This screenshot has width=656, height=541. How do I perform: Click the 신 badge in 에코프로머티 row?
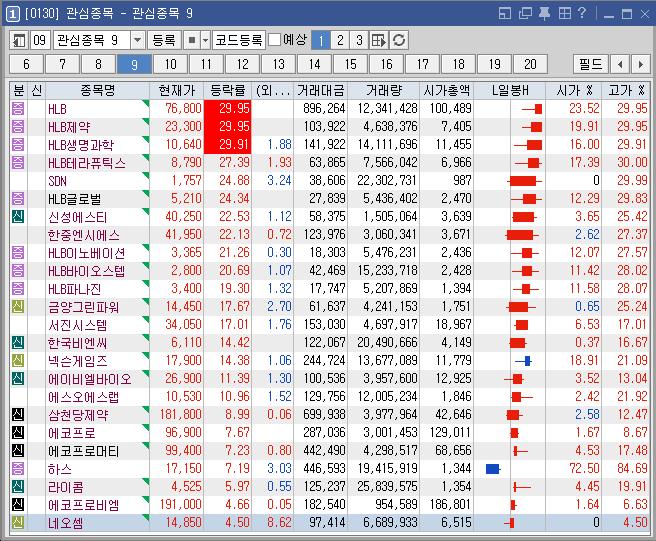coord(18,450)
